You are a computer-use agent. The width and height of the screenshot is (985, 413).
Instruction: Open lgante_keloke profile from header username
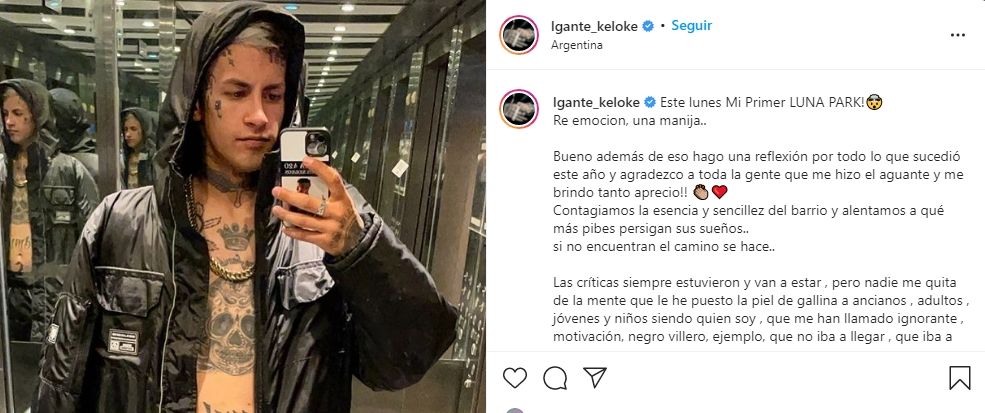coord(594,26)
